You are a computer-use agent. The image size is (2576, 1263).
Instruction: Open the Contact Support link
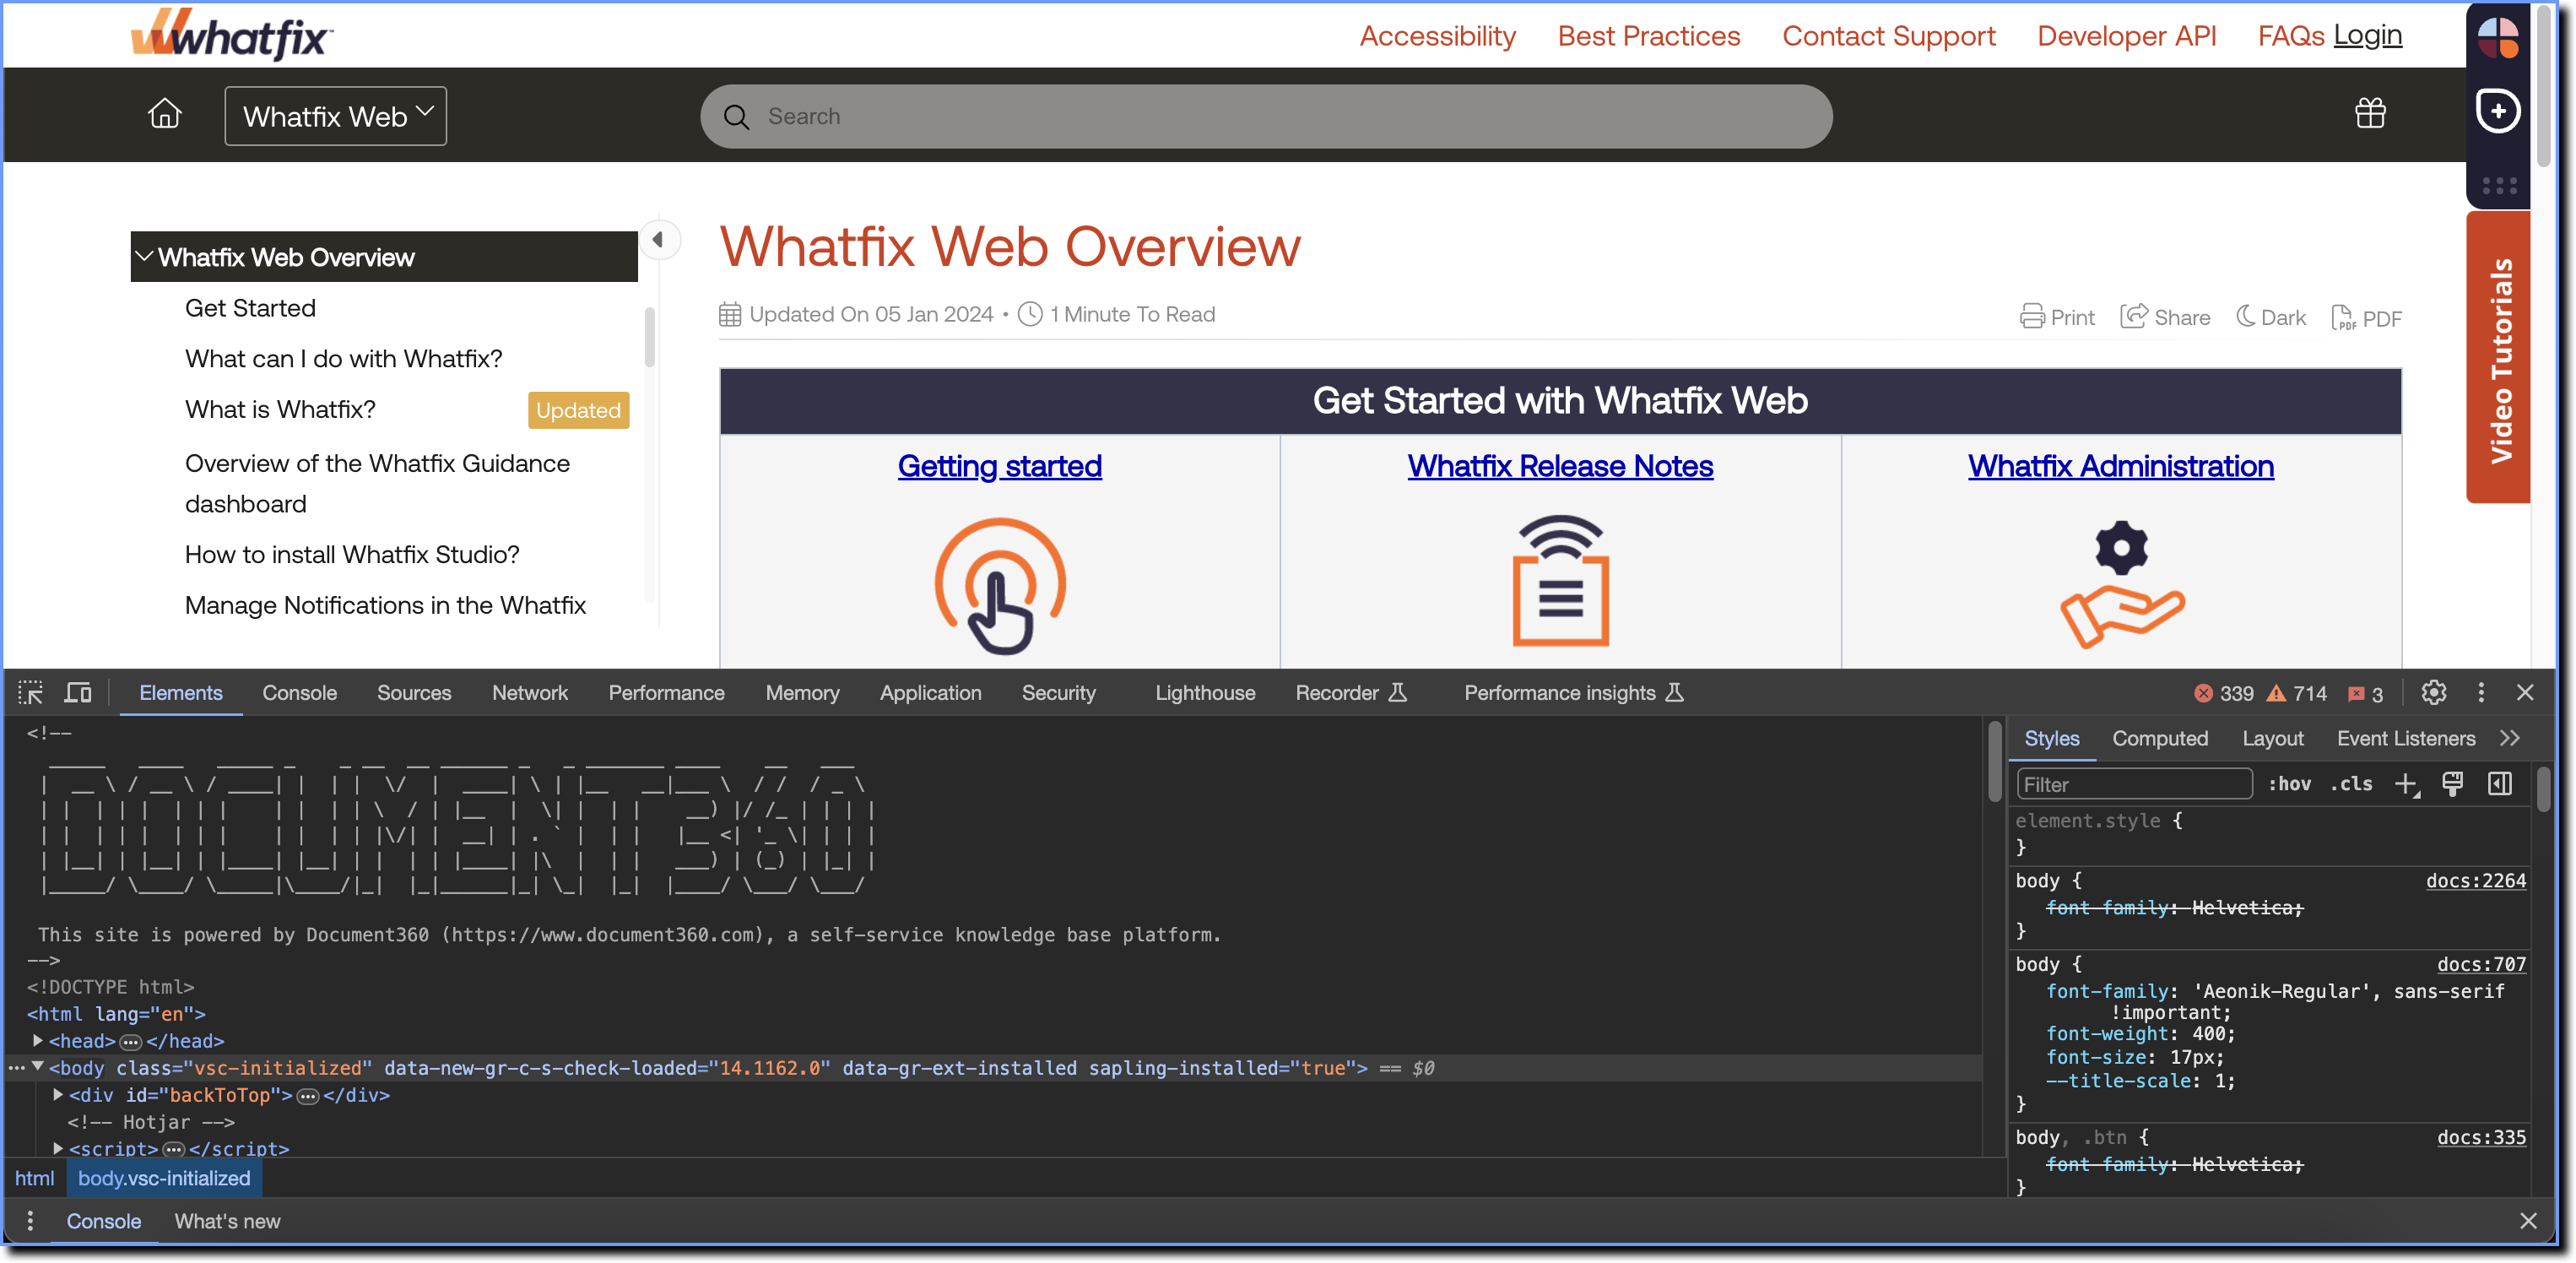click(1887, 36)
